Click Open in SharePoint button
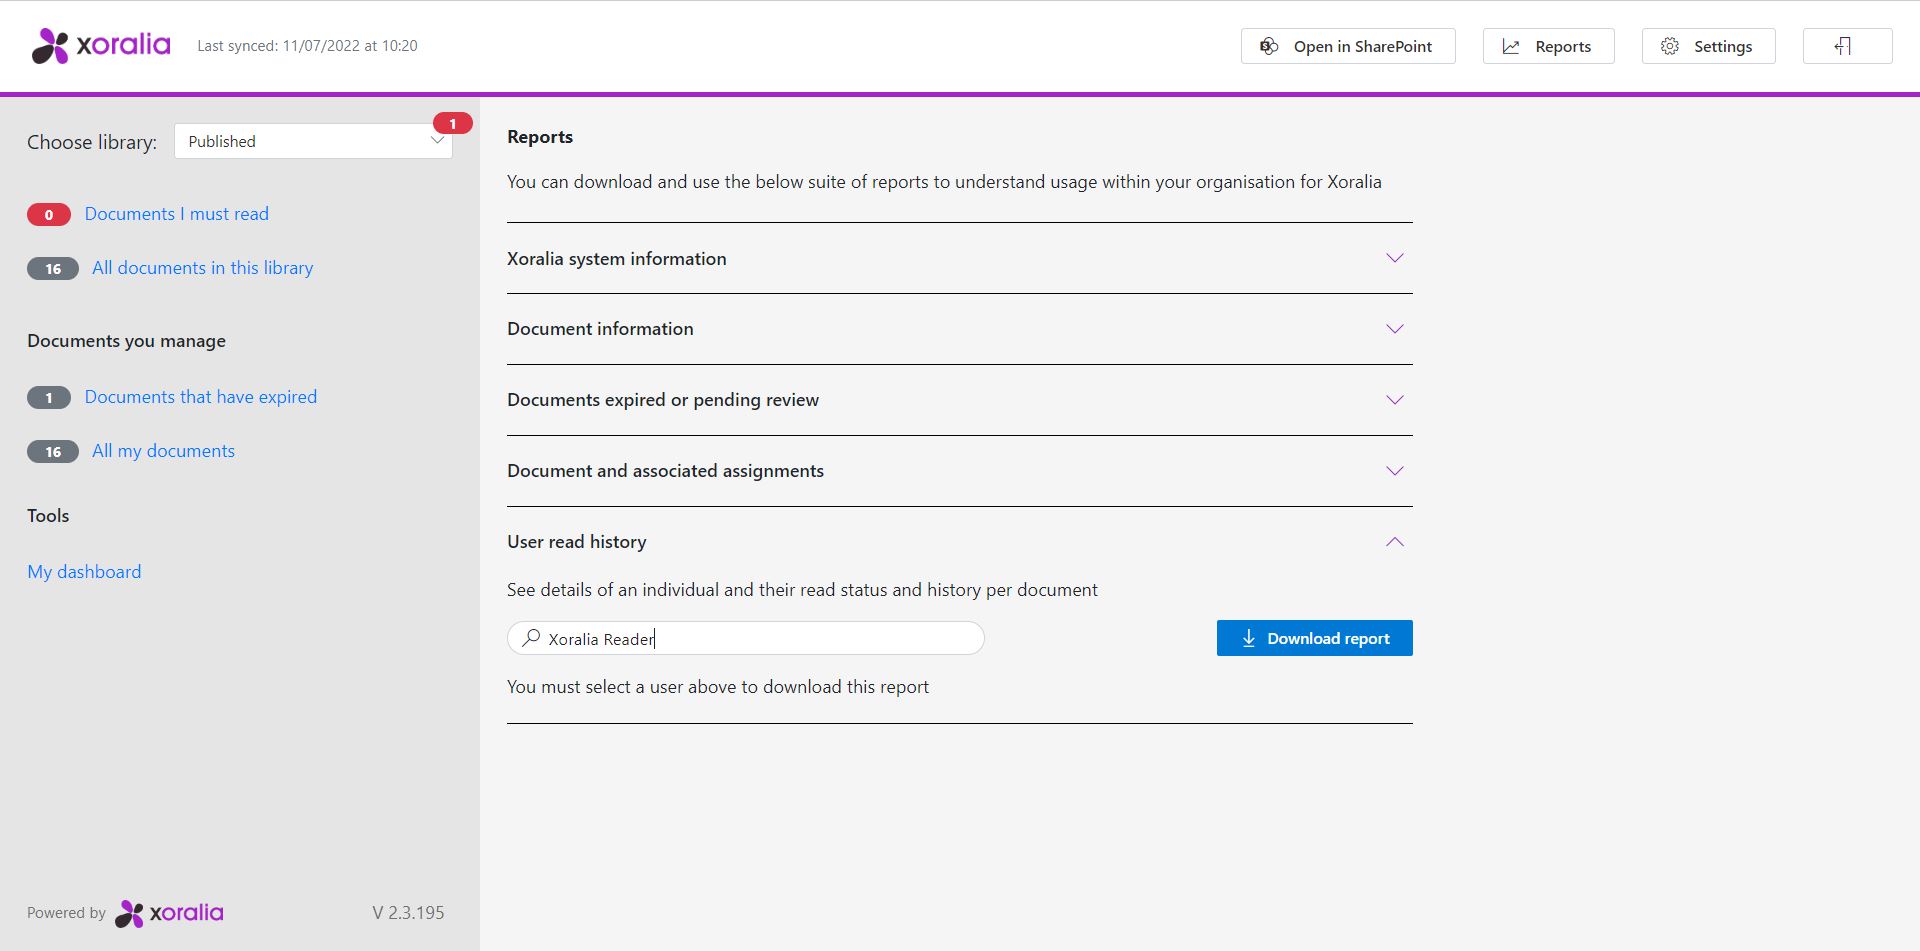Screen dimensions: 1920x951 coord(1348,46)
